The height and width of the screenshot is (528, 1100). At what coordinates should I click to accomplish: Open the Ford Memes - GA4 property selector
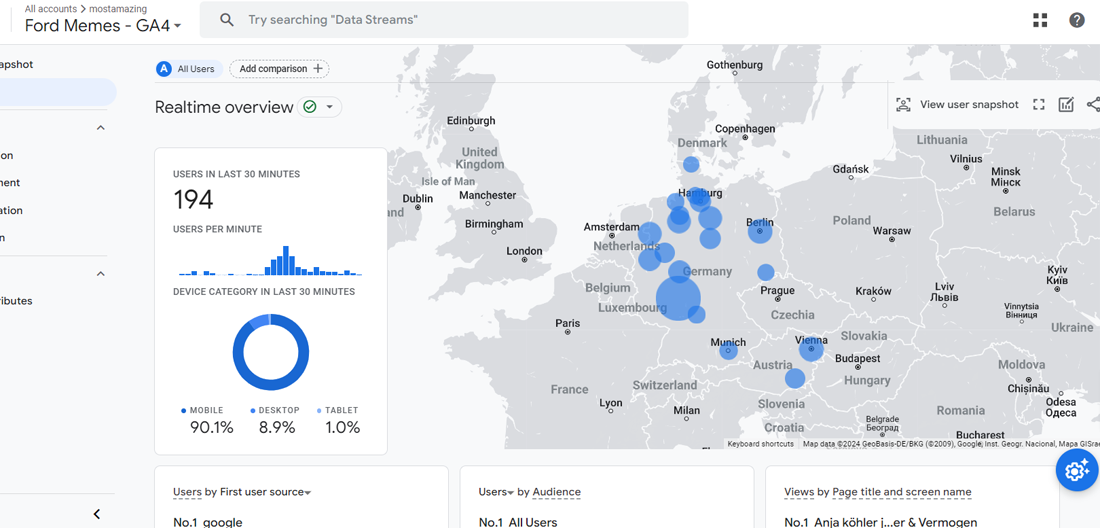point(103,26)
